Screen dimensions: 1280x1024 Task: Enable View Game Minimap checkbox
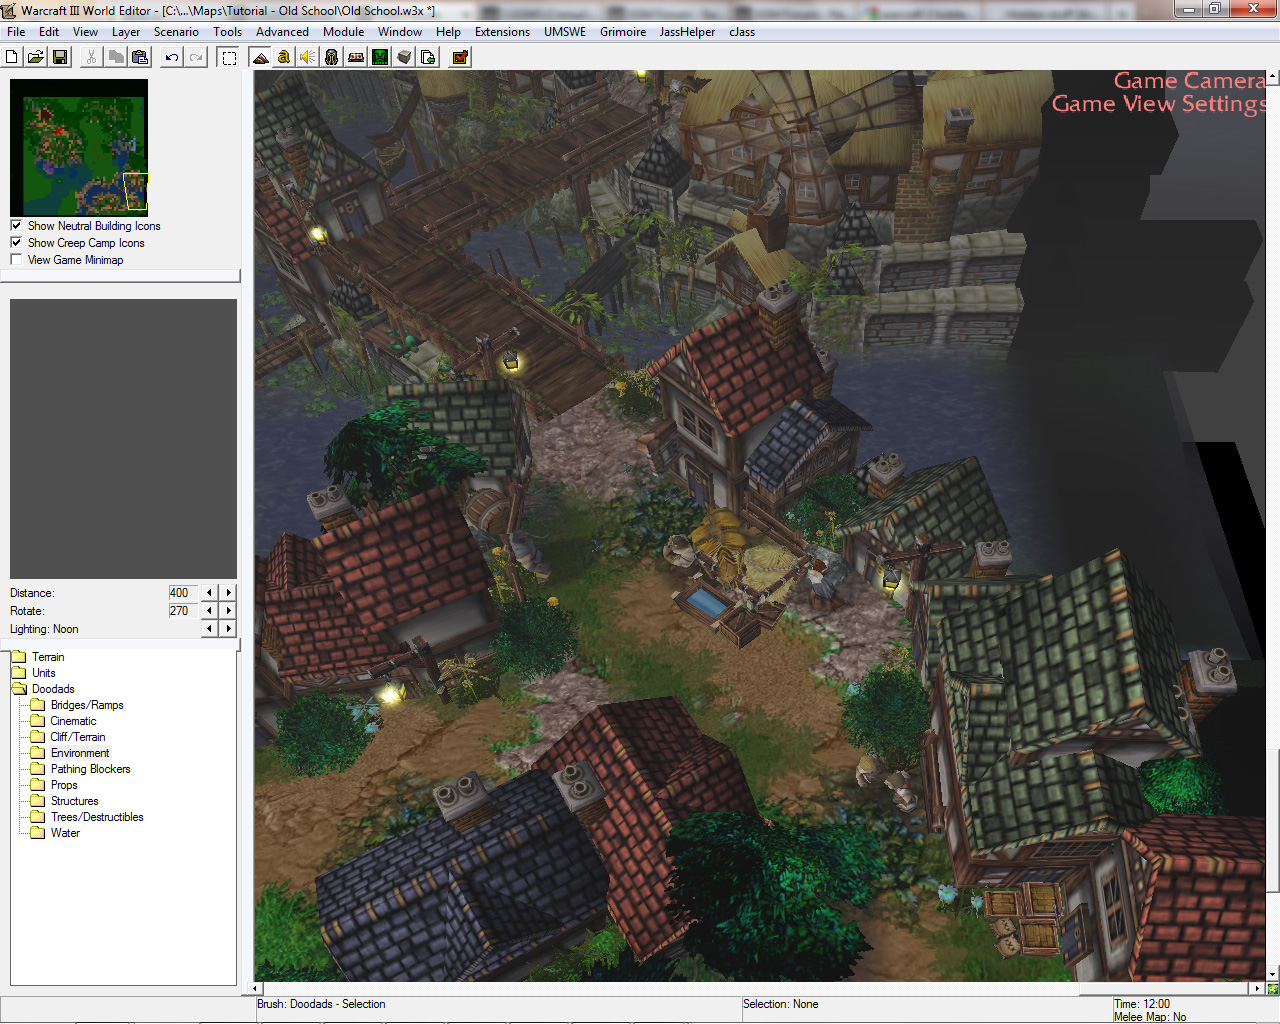point(16,260)
